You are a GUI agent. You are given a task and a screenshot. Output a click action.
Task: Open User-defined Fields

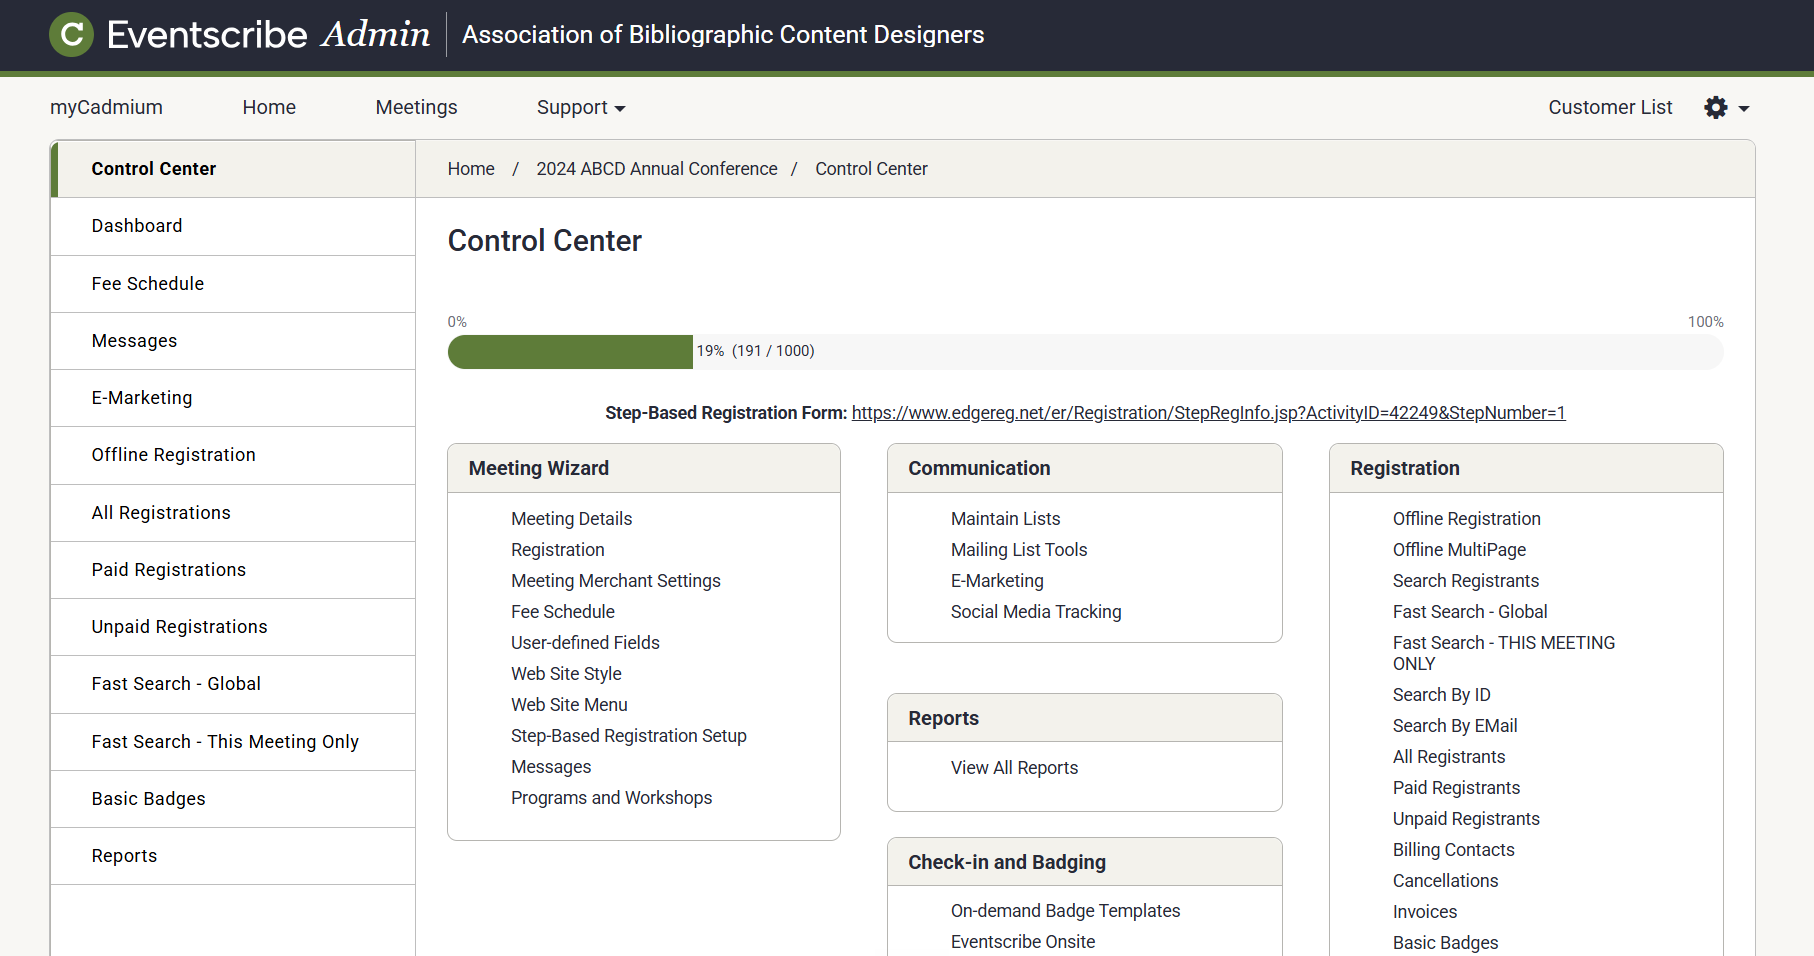585,643
